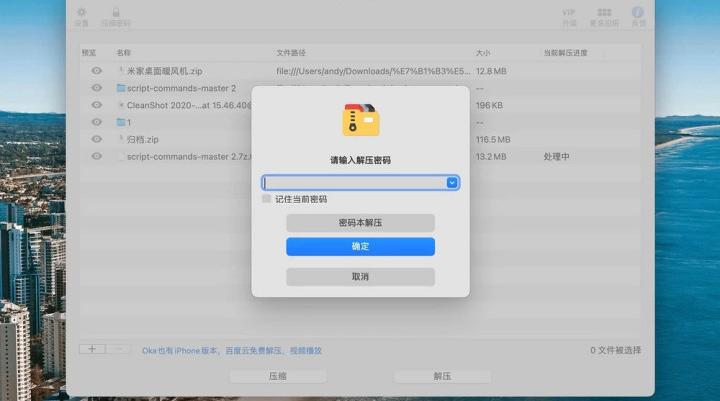Cancel the dialog with 取消
720x401 pixels.
click(360, 277)
